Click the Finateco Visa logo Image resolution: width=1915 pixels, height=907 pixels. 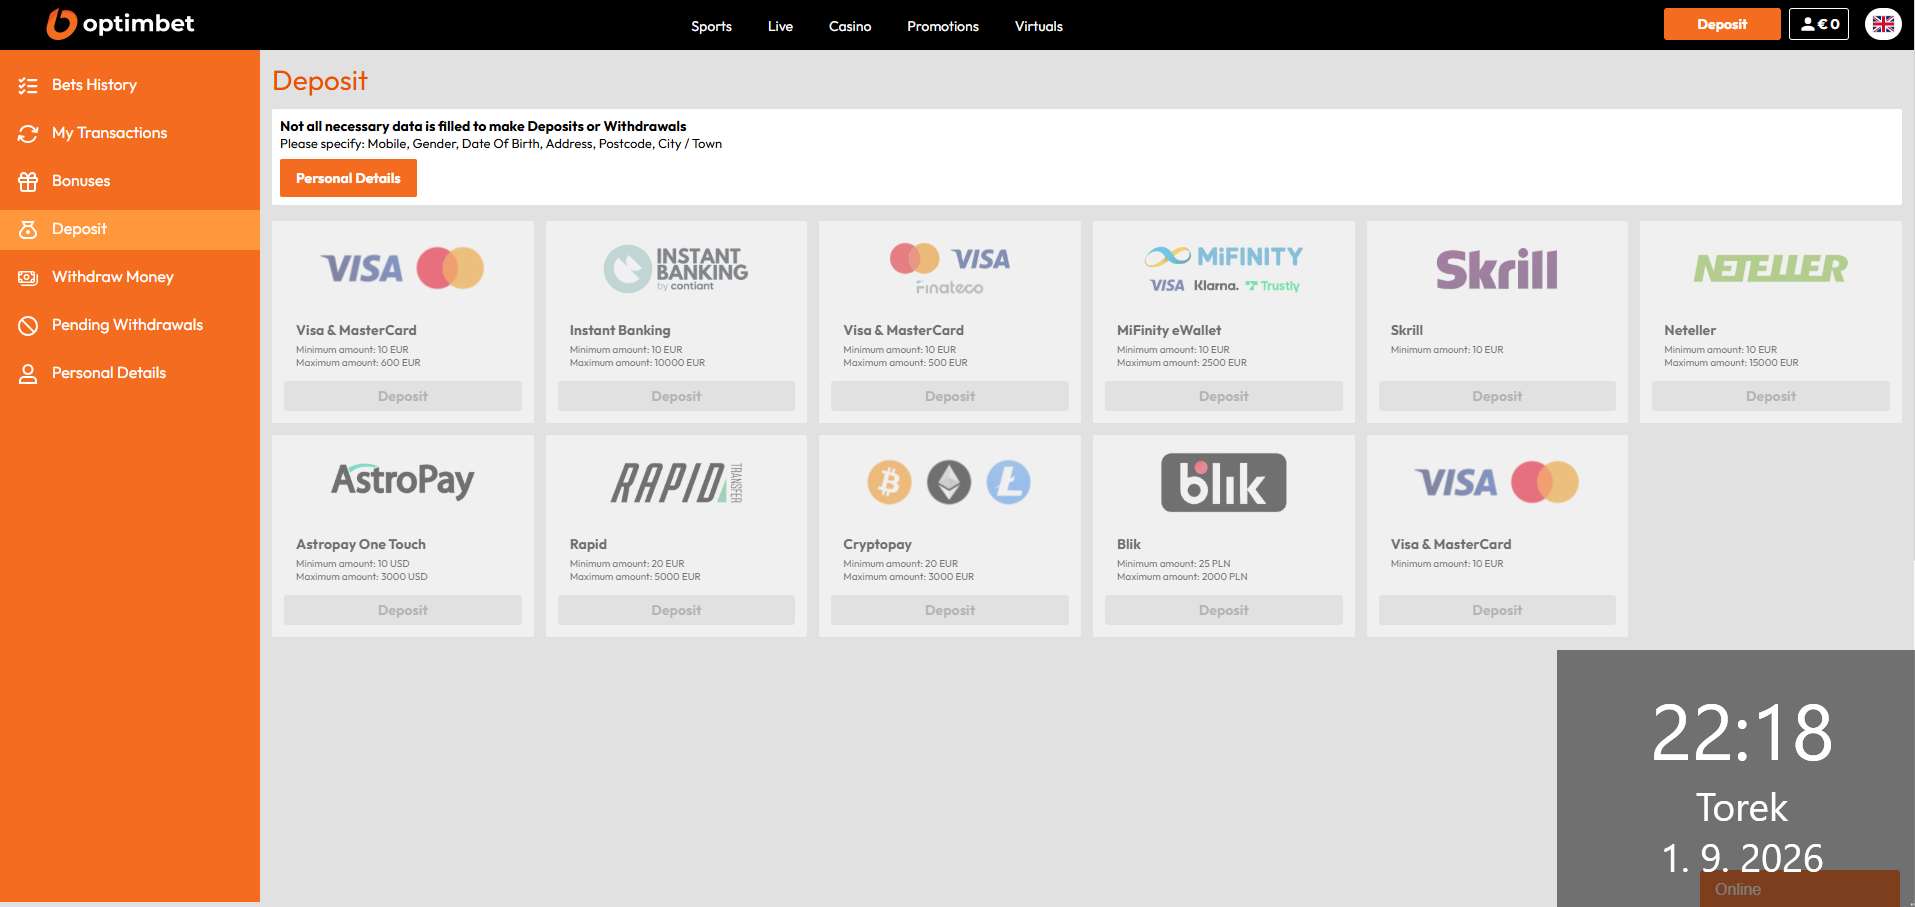pyautogui.click(x=950, y=268)
